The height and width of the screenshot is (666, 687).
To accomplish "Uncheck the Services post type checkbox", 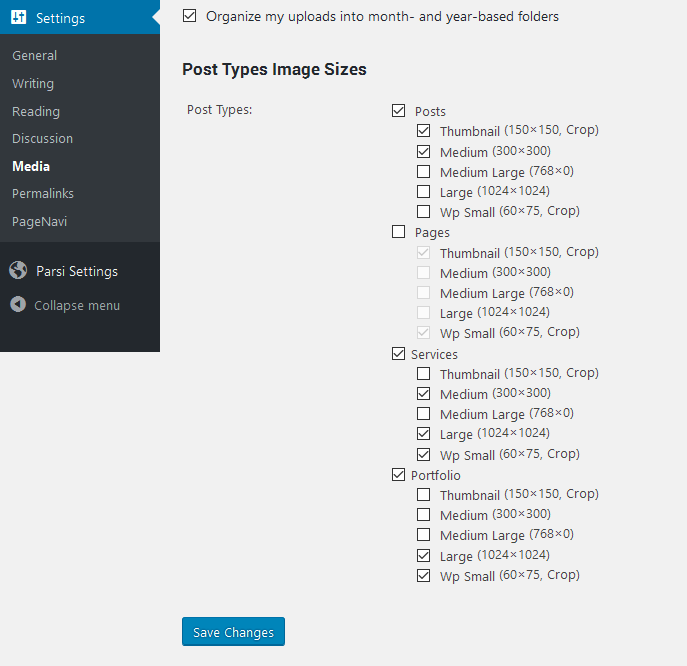I will [x=398, y=353].
